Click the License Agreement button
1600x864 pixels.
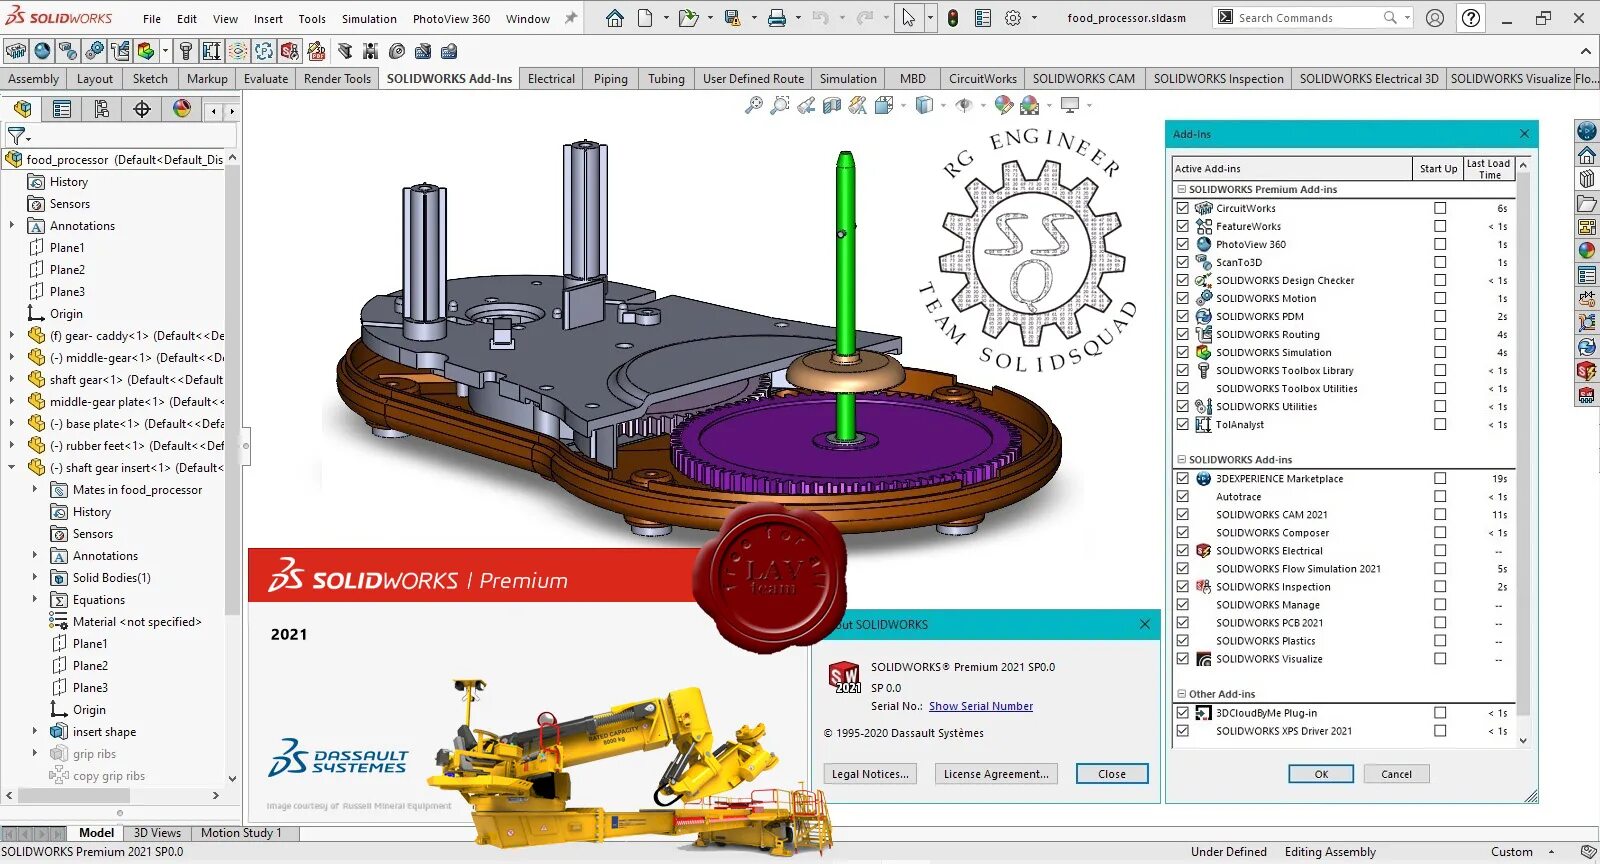996,774
